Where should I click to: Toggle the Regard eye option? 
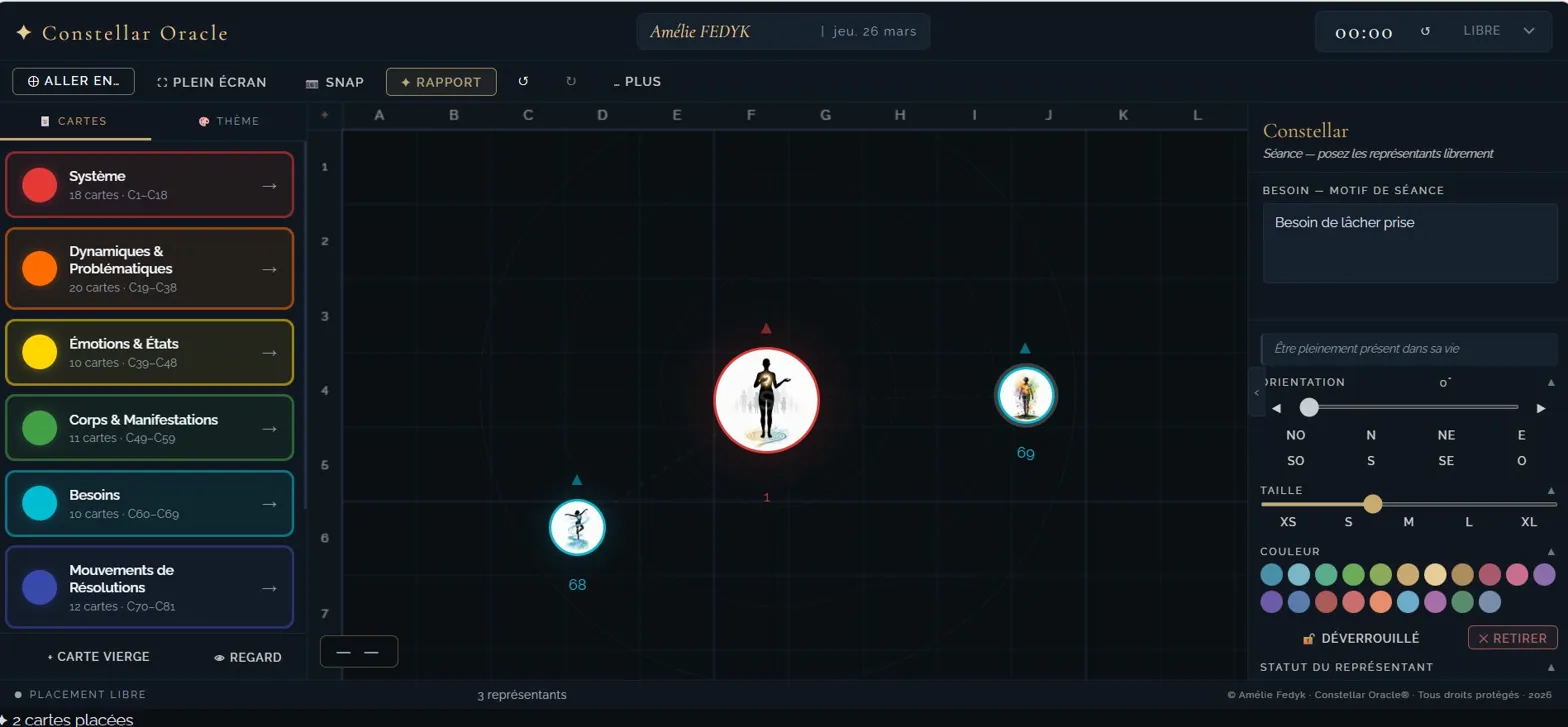pos(248,657)
